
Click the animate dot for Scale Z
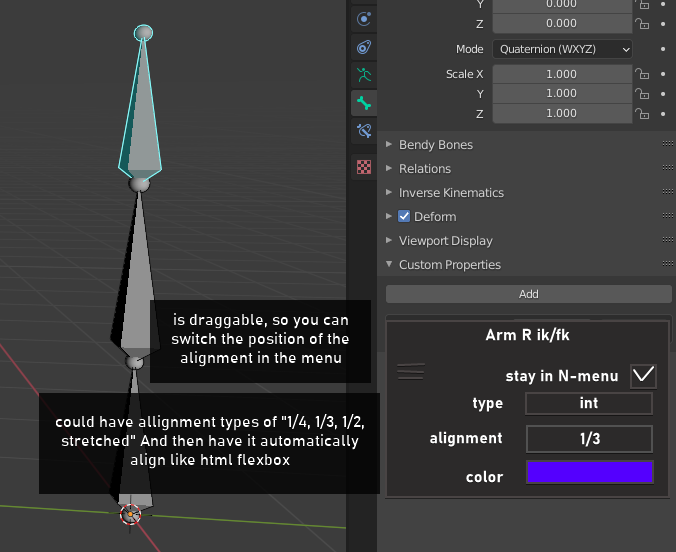pos(663,114)
